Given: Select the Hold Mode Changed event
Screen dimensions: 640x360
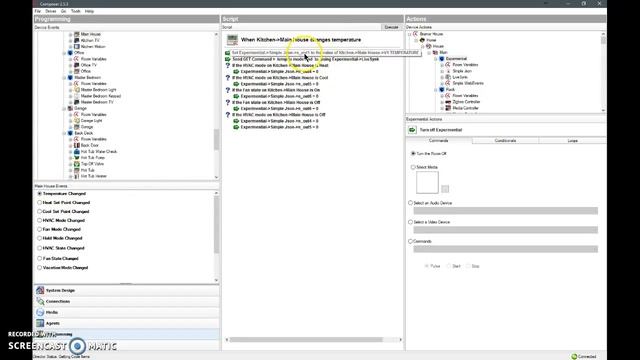Looking at the screenshot, I should tap(40, 238).
